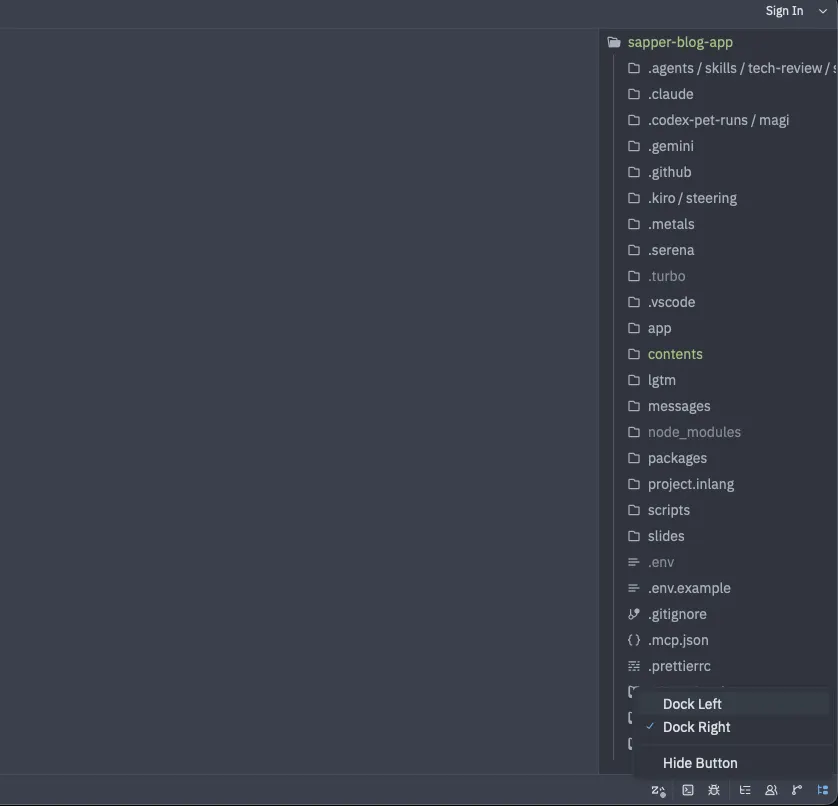The height and width of the screenshot is (806, 838).
Task: Expand the .github folder
Action: [x=718, y=172]
